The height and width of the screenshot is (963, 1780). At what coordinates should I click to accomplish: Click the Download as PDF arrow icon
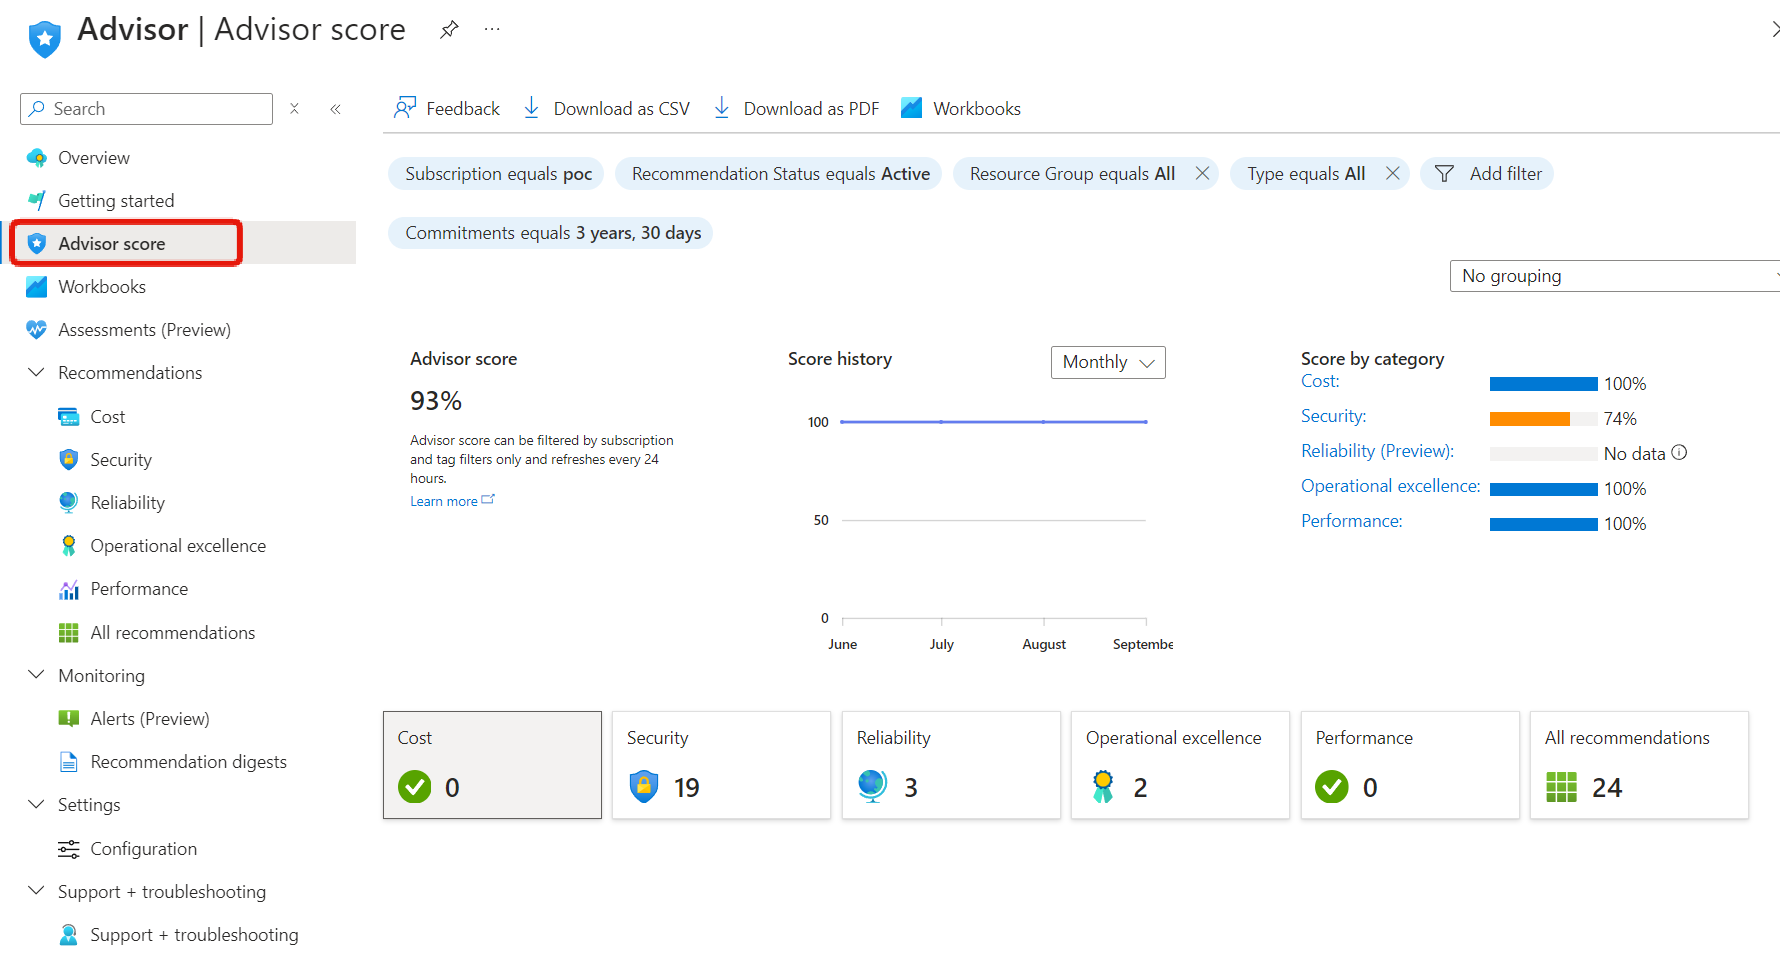(x=722, y=108)
